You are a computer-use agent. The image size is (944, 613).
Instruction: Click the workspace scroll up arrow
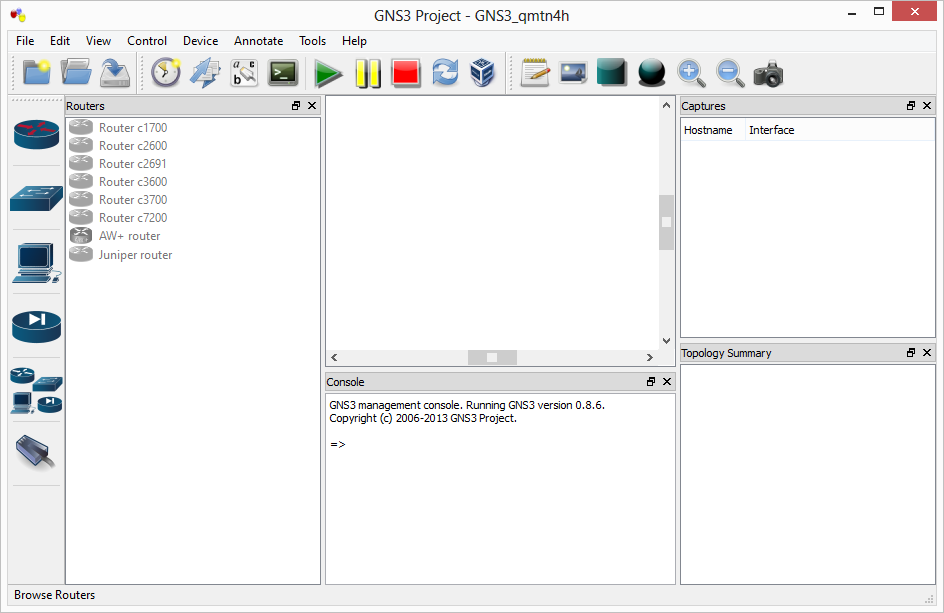tap(666, 105)
